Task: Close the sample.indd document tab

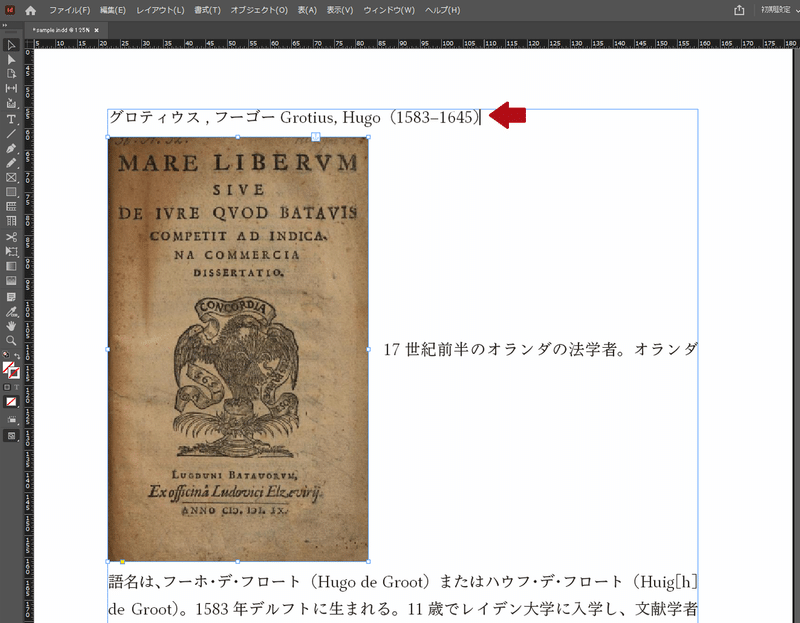Action: pyautogui.click(x=96, y=31)
